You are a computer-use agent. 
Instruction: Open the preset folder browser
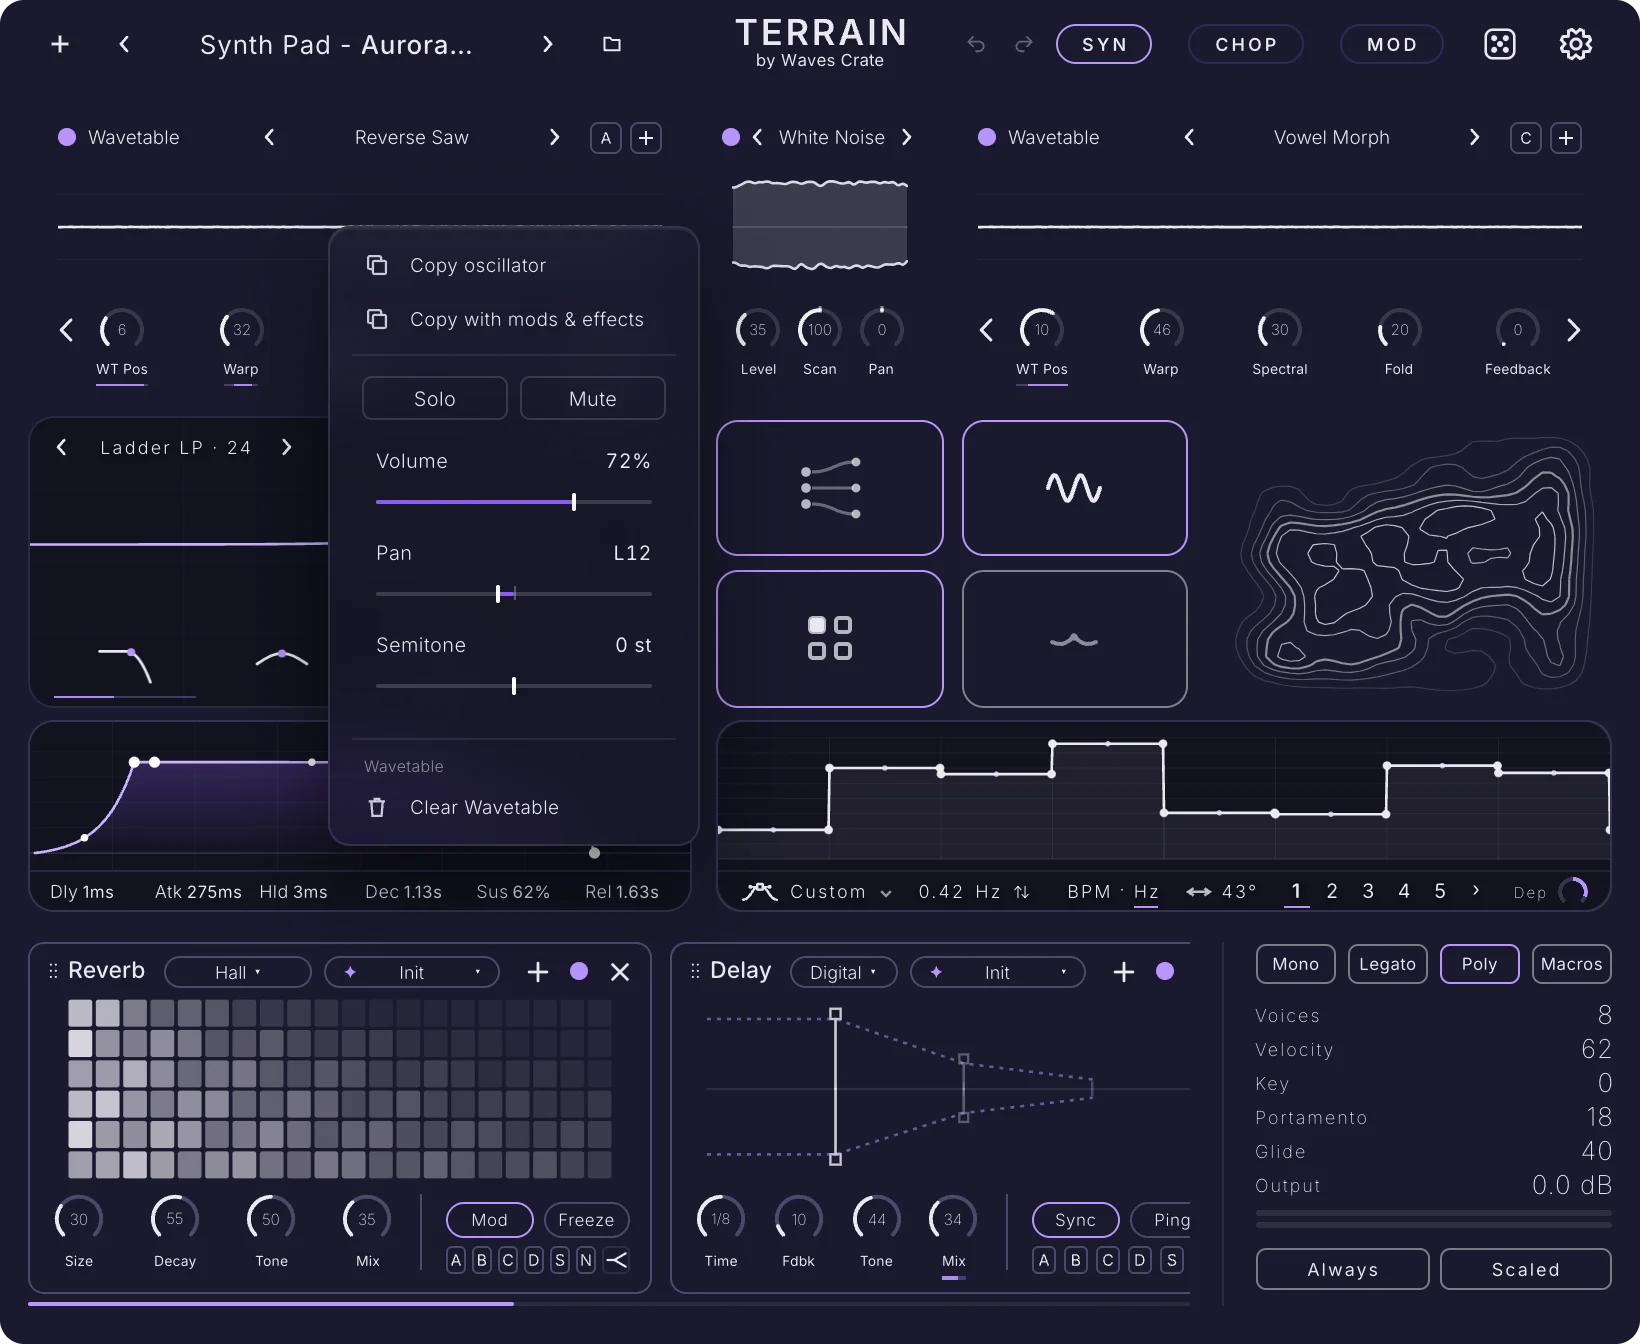pos(612,44)
